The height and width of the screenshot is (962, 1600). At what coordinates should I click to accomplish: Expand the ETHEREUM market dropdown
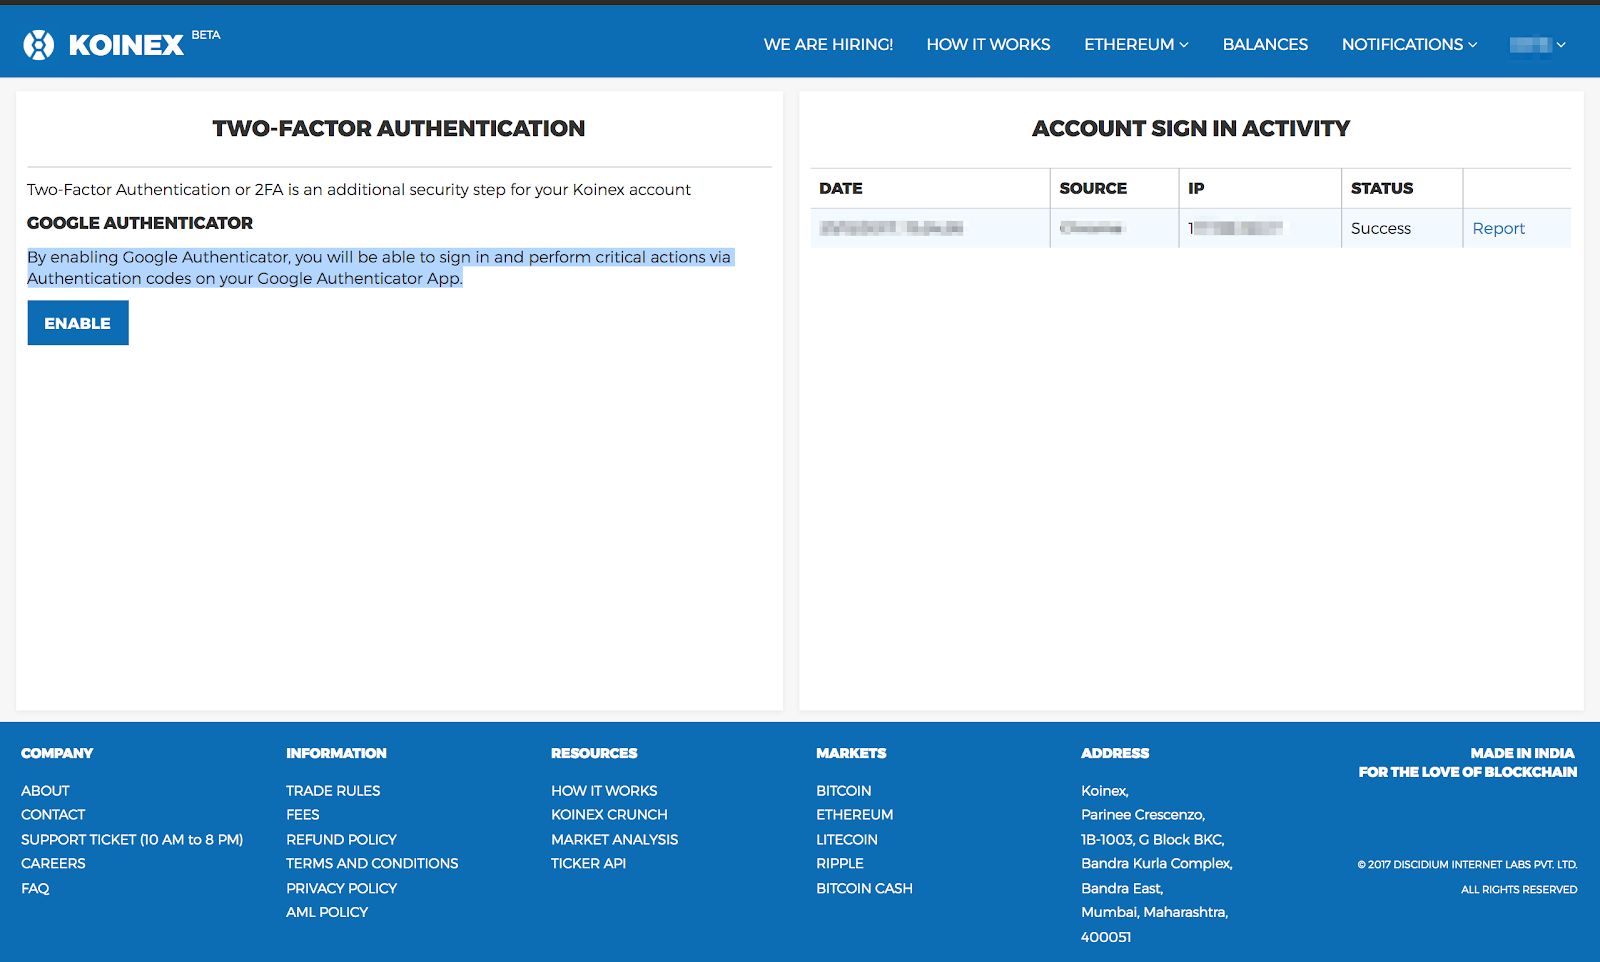(x=1136, y=45)
